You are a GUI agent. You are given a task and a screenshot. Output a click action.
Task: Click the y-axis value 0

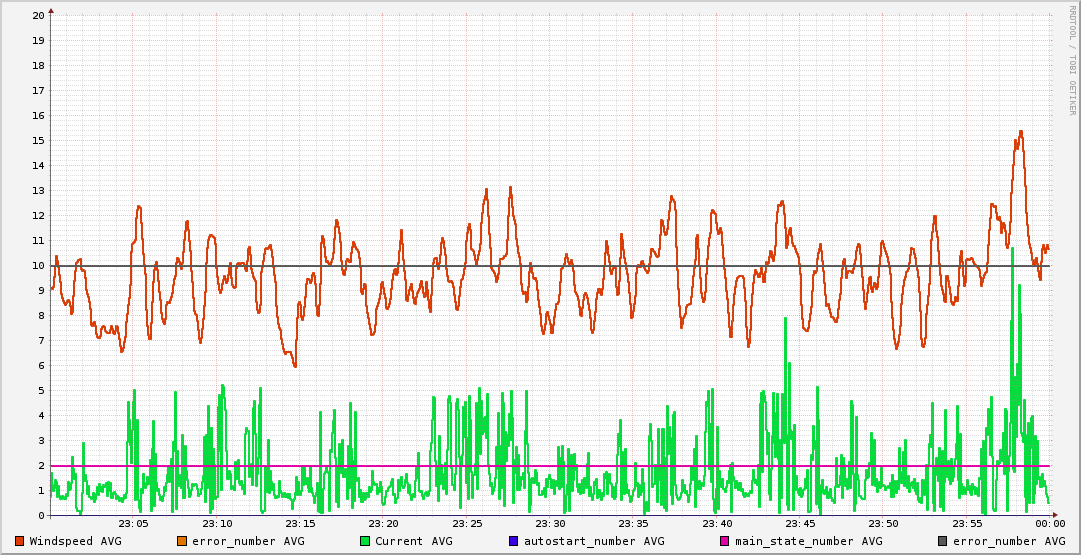click(41, 516)
